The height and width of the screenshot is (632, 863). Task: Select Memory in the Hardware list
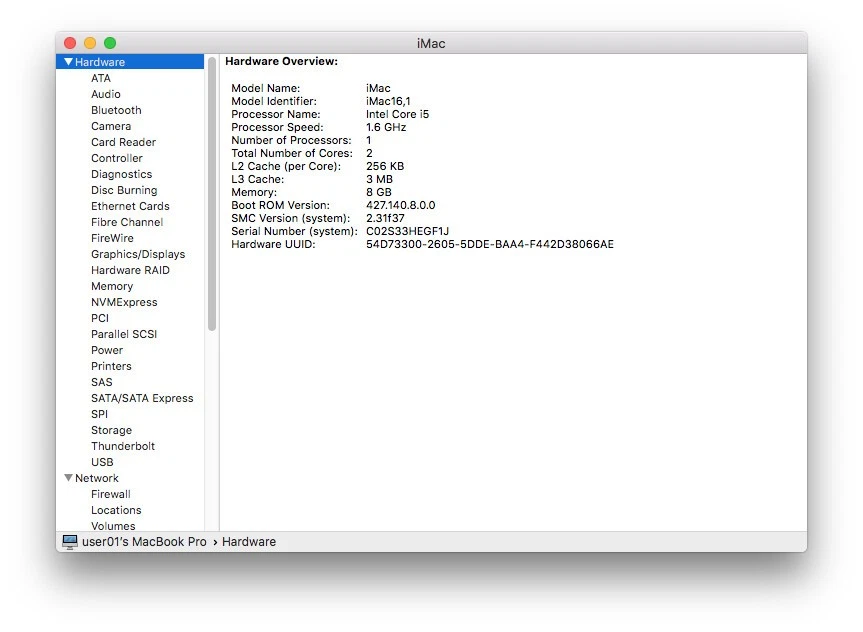112,286
